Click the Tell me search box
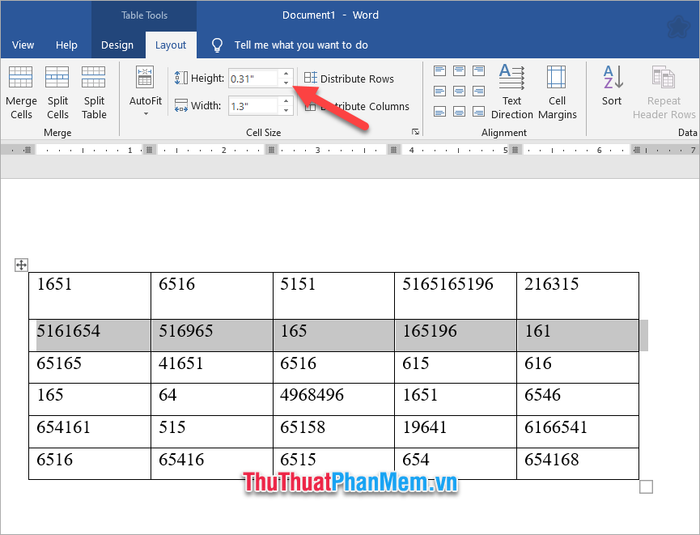 click(300, 45)
